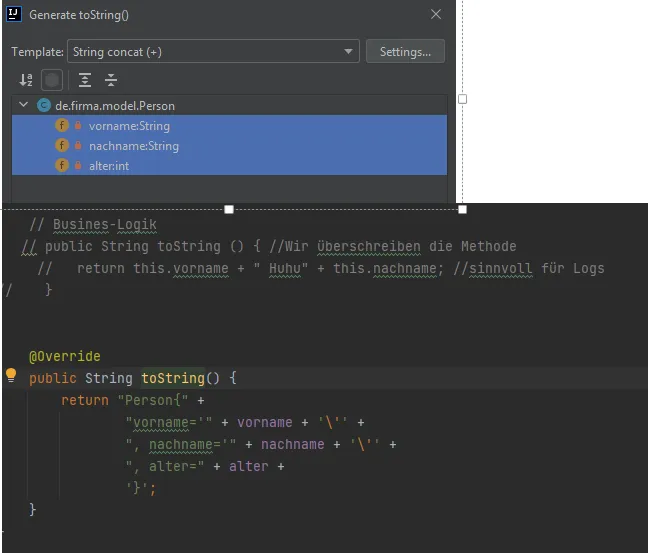Click the "vorname='" string literal
The image size is (648, 553).
tap(169, 422)
